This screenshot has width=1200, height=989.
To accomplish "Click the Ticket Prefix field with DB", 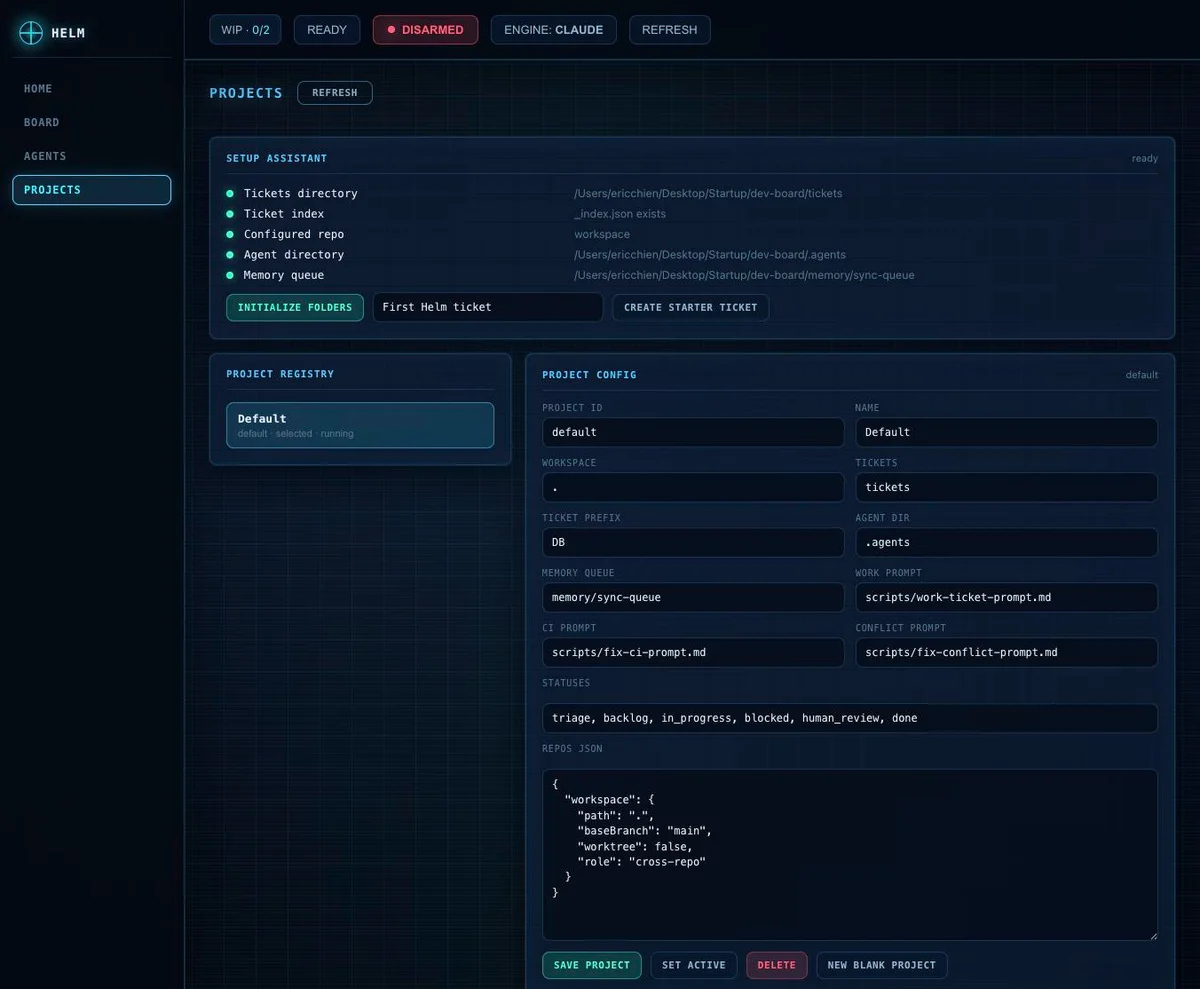I will (x=693, y=542).
